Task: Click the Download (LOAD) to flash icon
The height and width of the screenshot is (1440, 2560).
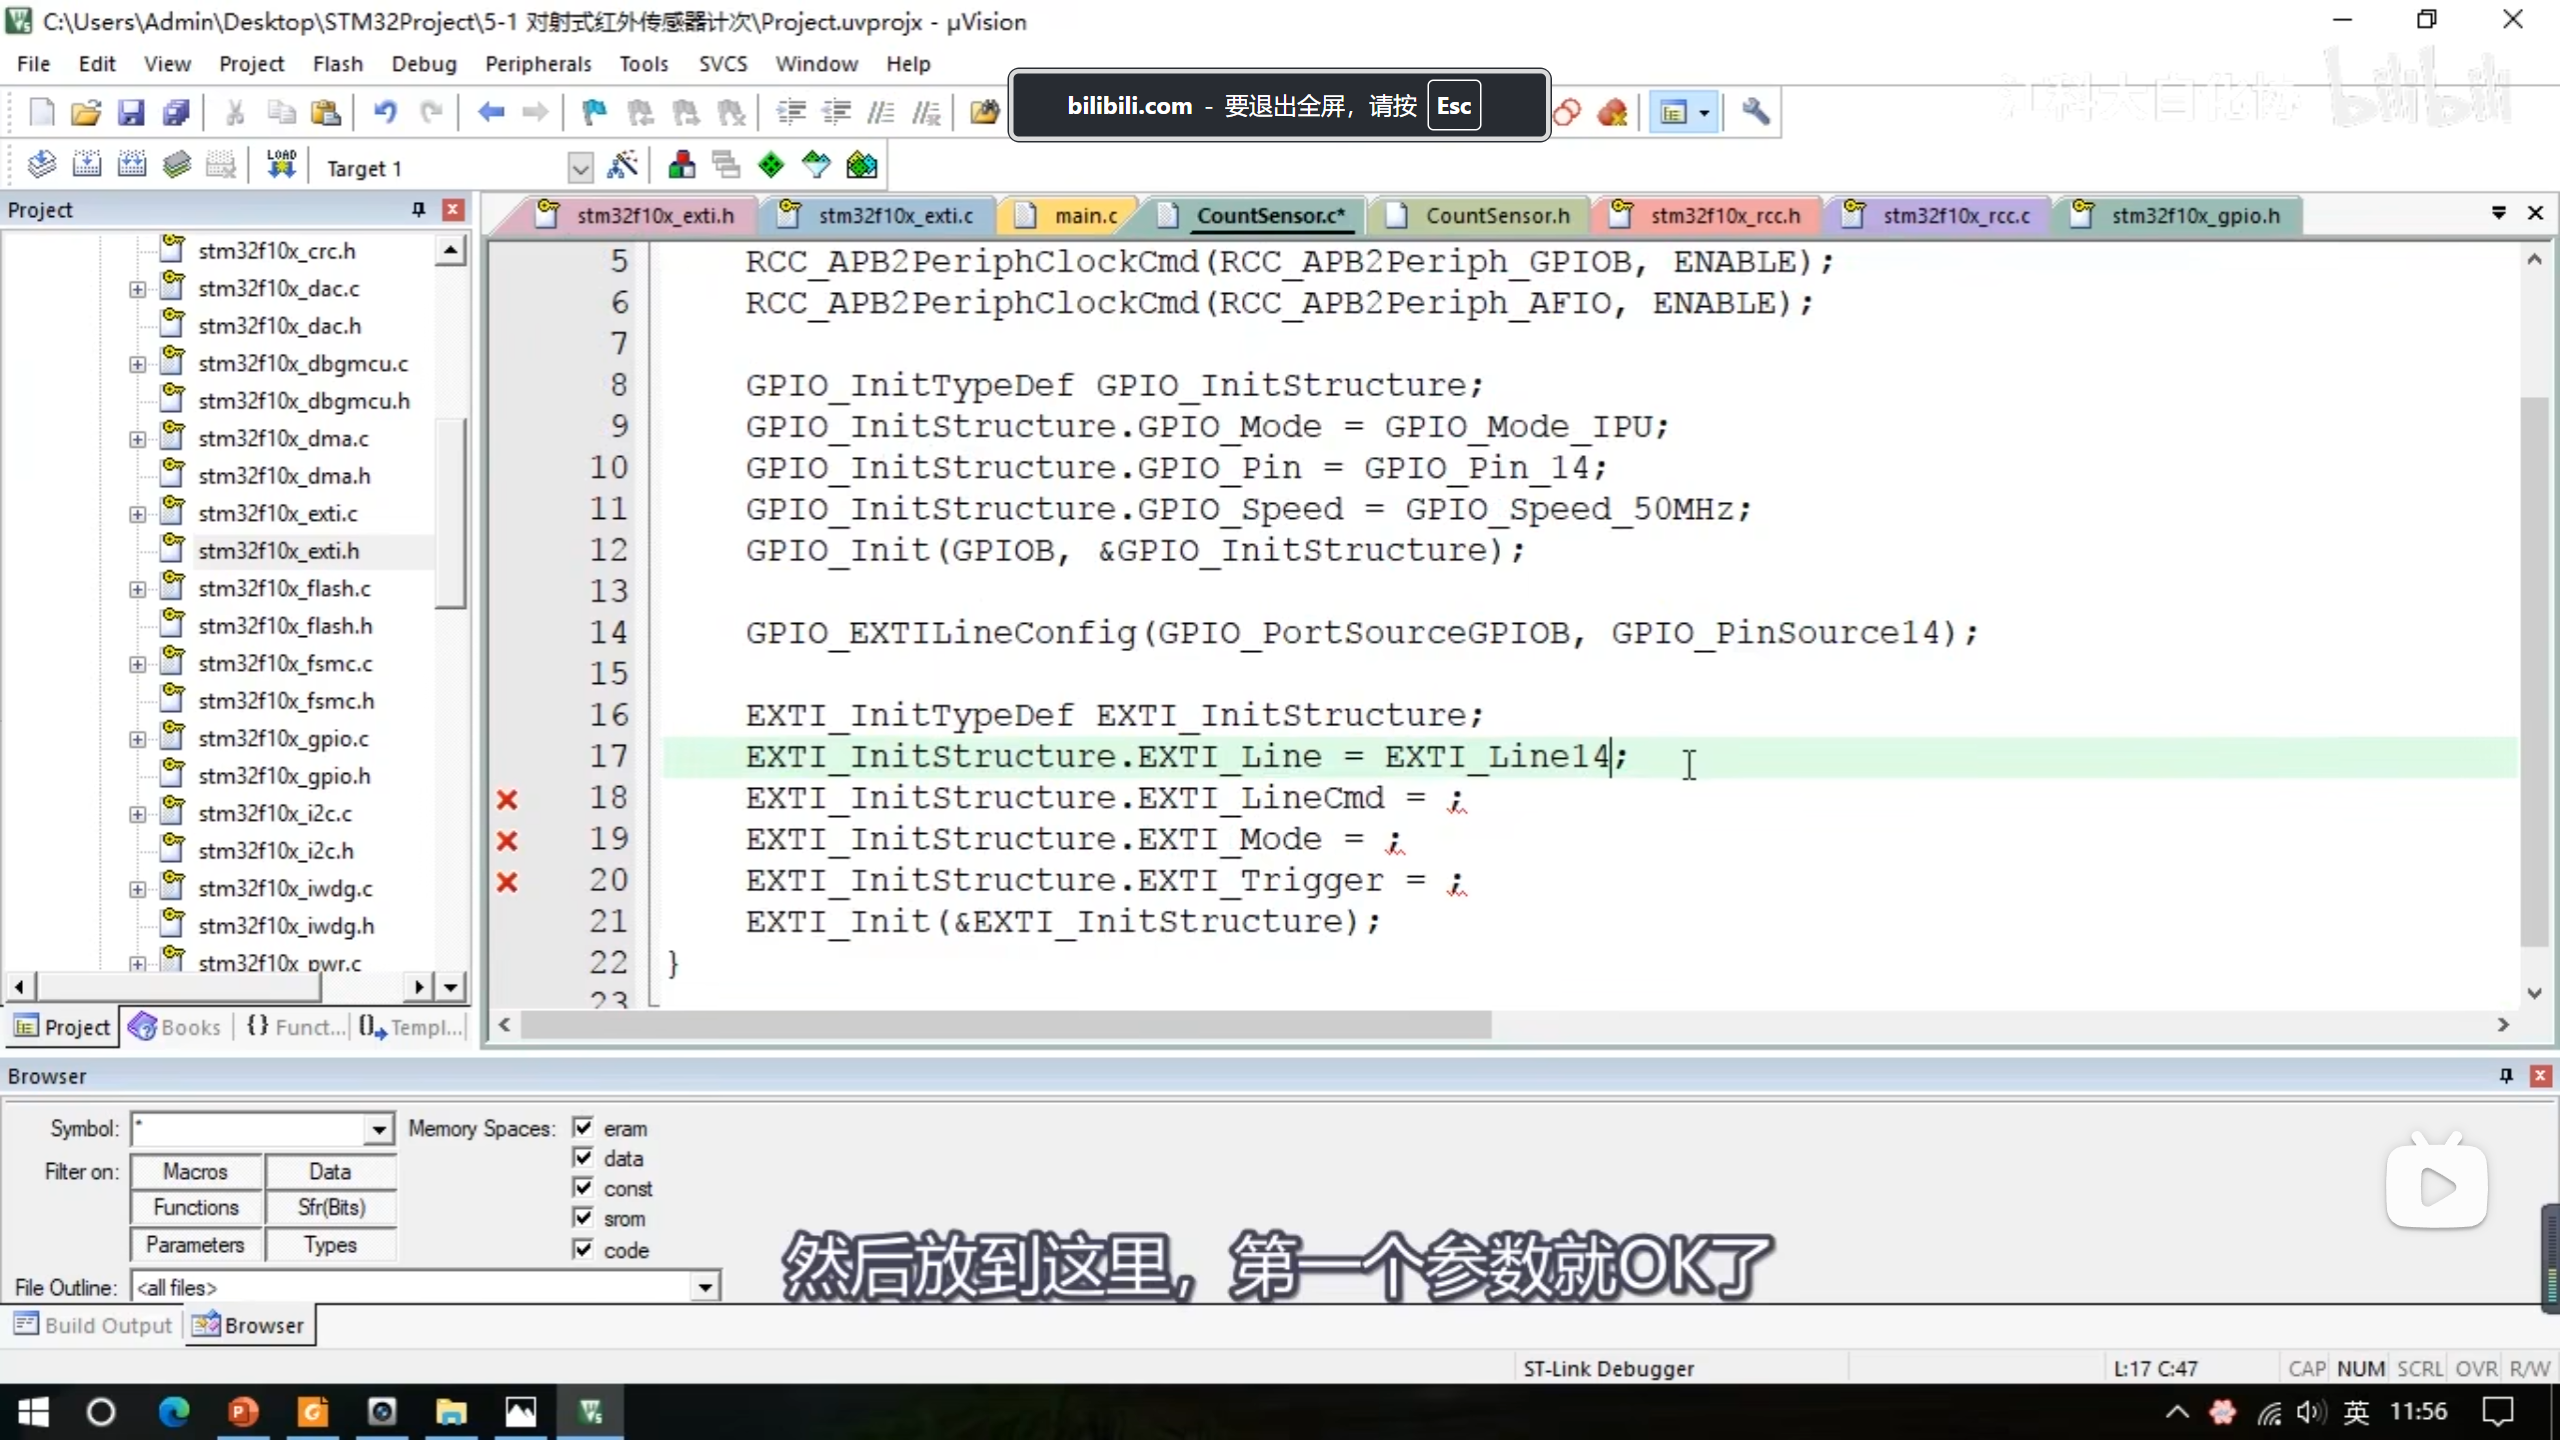Action: click(281, 165)
